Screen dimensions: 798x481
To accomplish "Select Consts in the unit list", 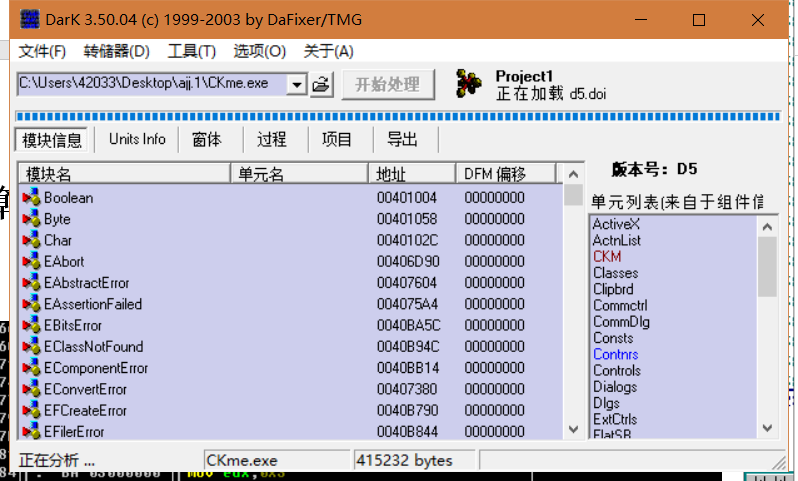I will 613,338.
